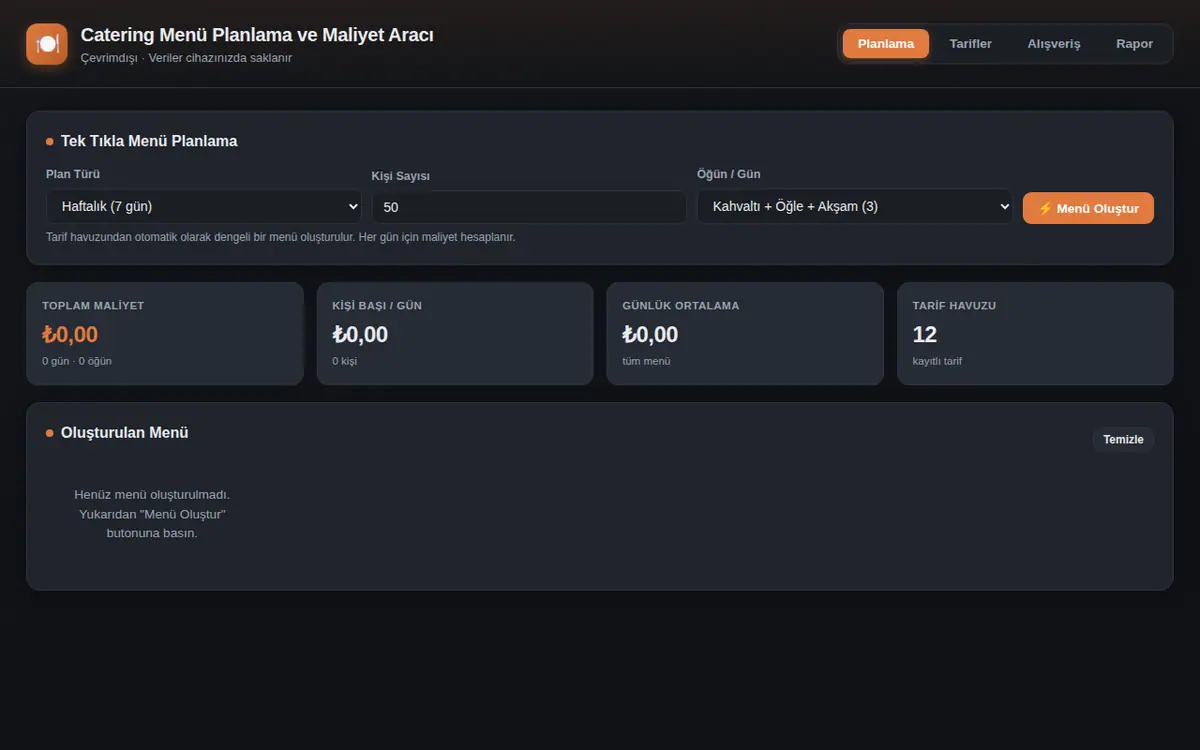Focus the Kişi Sayısı input field
Image resolution: width=1200 pixels, height=750 pixels.
tap(529, 207)
